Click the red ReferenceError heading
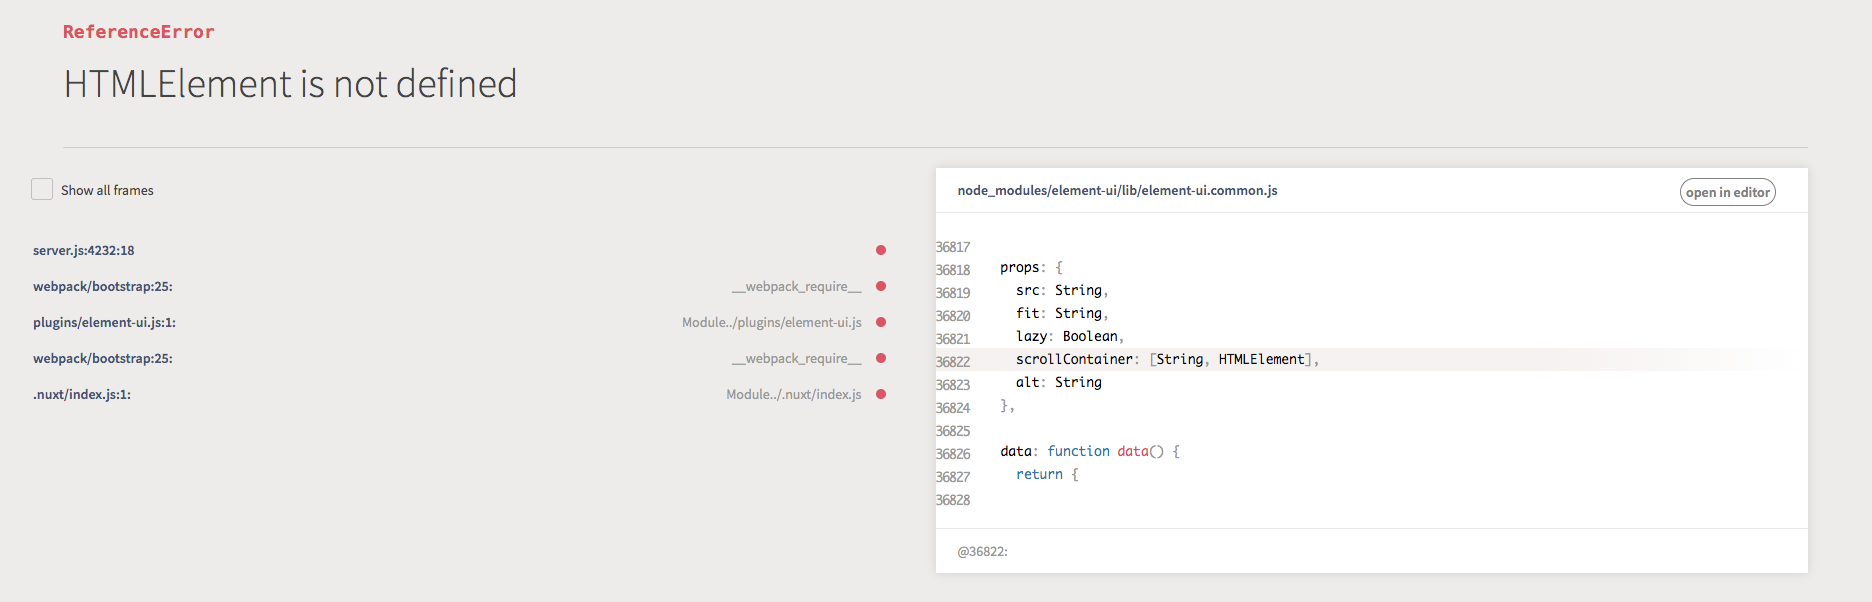 point(139,32)
